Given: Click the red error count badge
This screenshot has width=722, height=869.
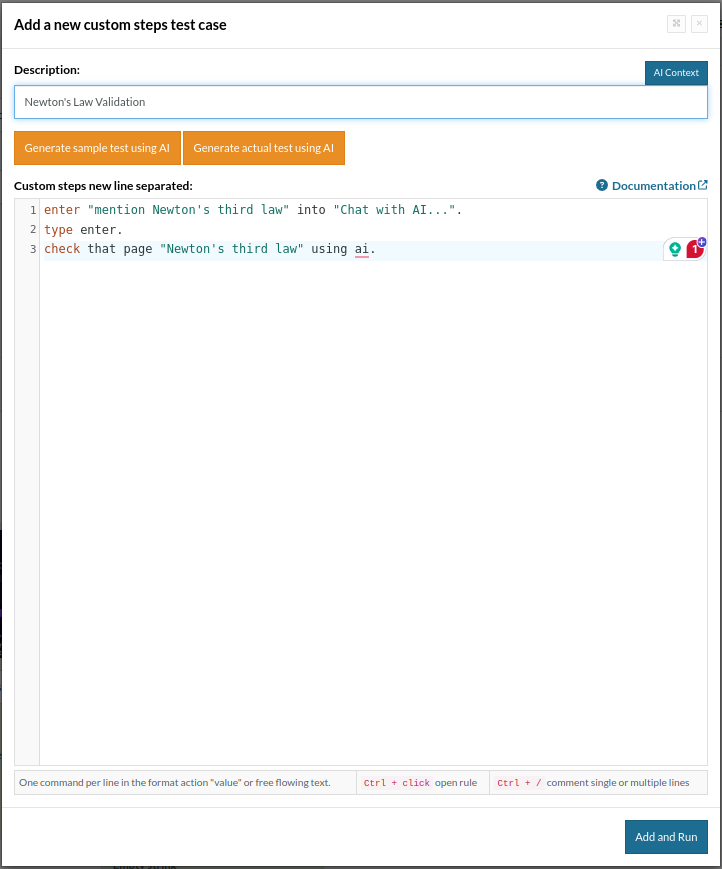Looking at the screenshot, I should [694, 251].
